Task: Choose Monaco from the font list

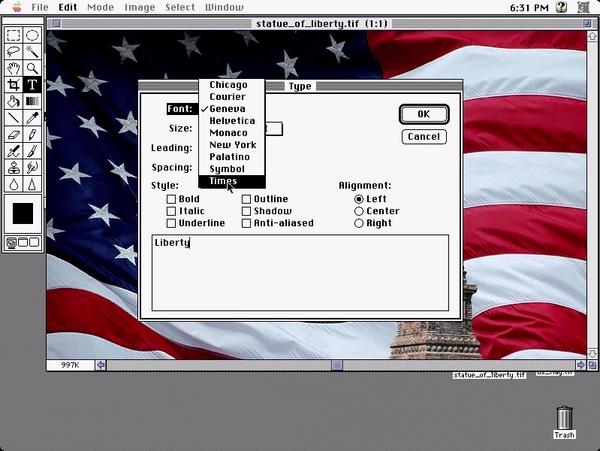Action: pos(232,133)
